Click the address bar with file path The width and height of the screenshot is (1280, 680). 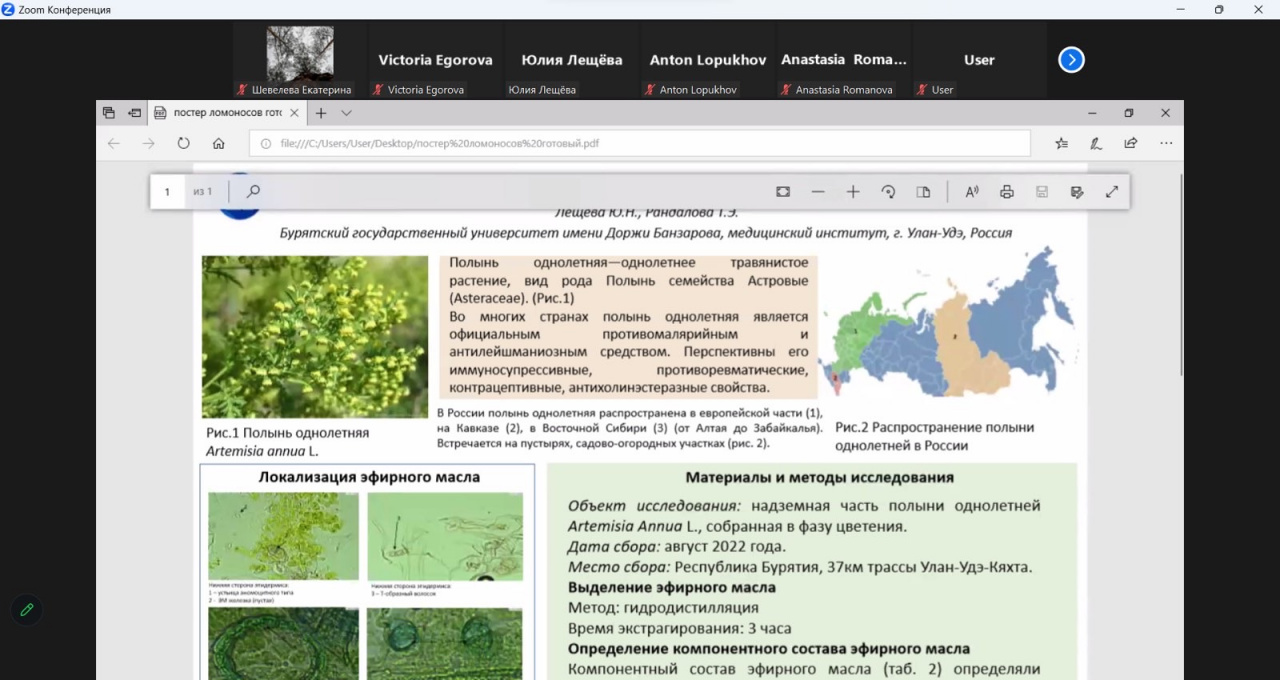(640, 143)
